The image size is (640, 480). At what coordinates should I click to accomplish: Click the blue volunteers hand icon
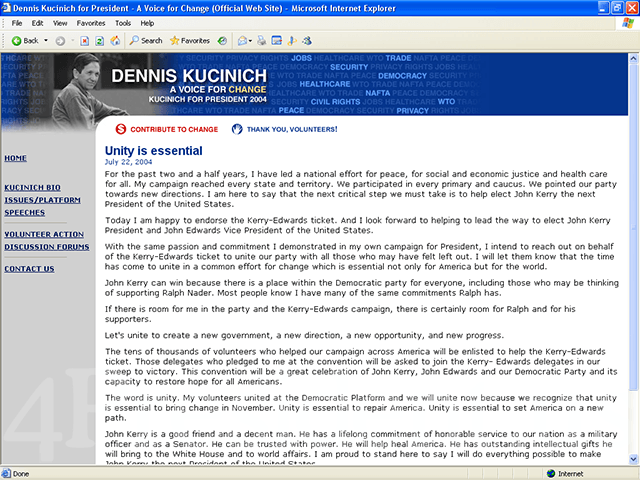point(237,129)
